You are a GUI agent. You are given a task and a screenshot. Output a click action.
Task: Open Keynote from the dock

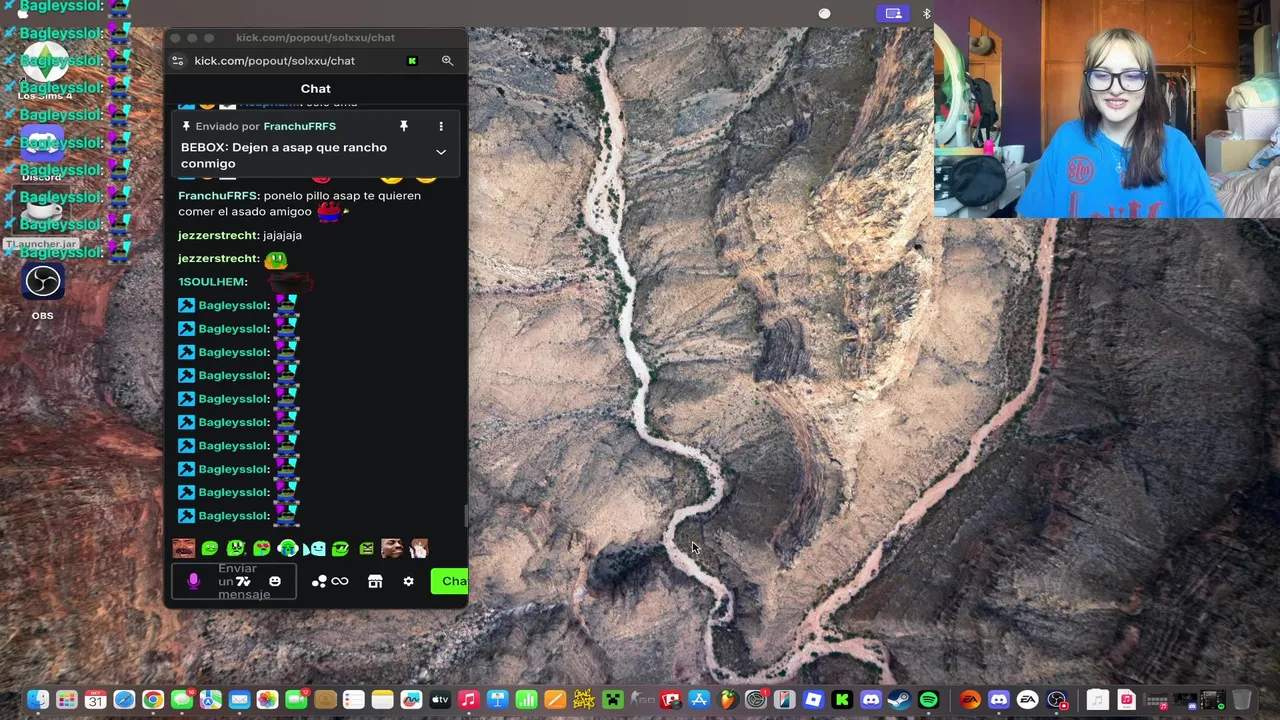(x=497, y=700)
